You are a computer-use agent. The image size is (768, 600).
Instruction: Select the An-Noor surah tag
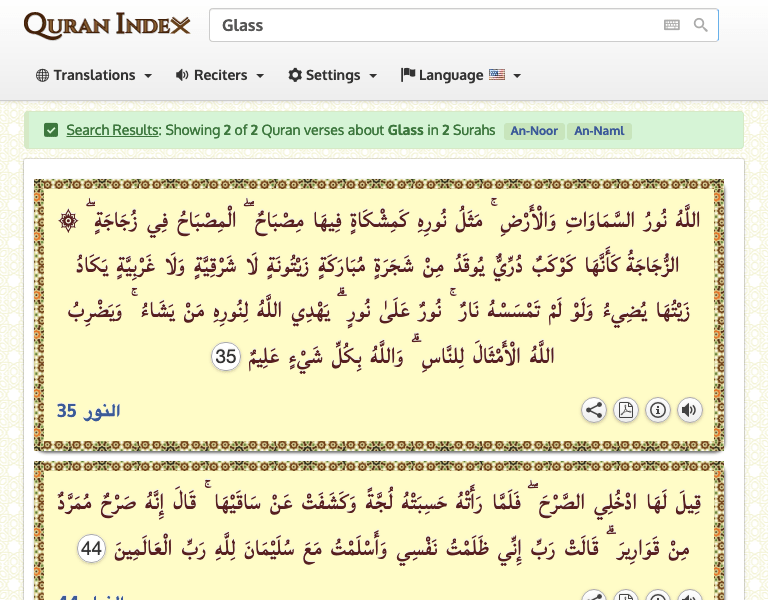[534, 131]
